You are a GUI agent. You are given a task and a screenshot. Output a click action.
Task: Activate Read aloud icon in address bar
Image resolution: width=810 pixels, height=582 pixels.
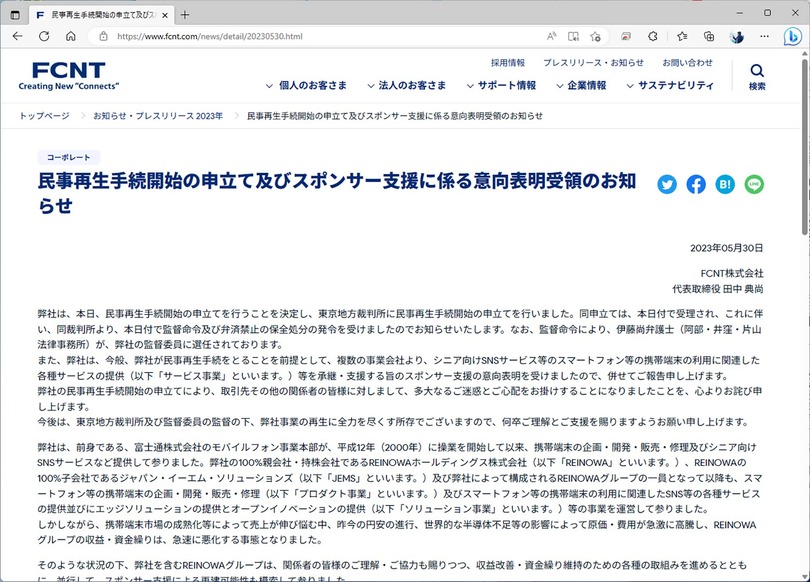[x=552, y=36]
